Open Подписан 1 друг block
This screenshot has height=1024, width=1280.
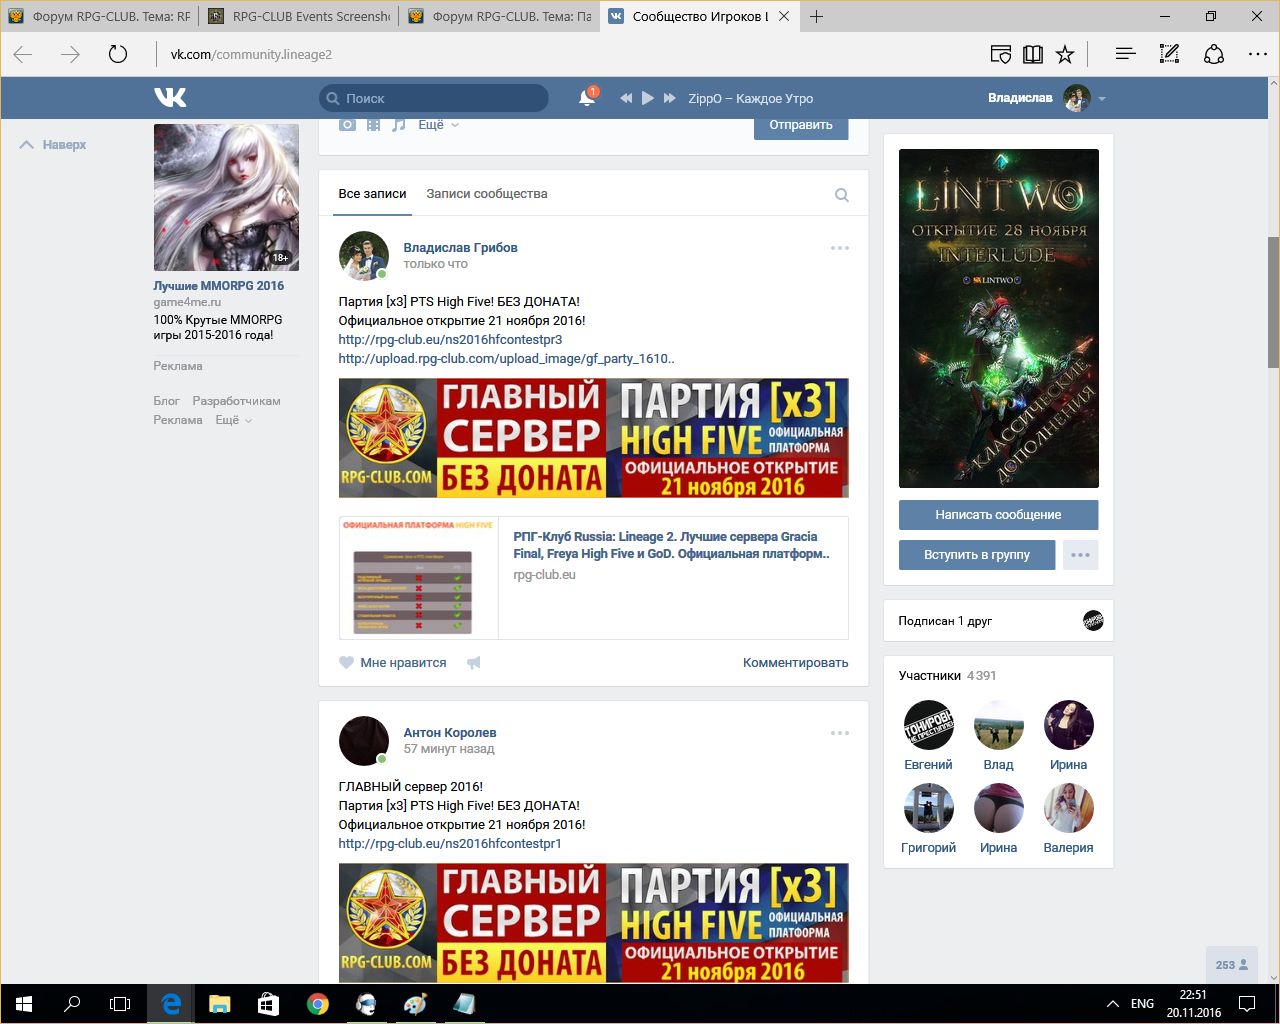[x=998, y=620]
